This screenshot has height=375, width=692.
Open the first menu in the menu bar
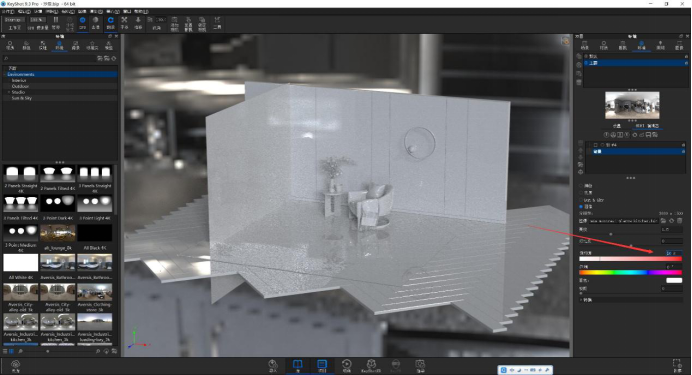[x=8, y=11]
